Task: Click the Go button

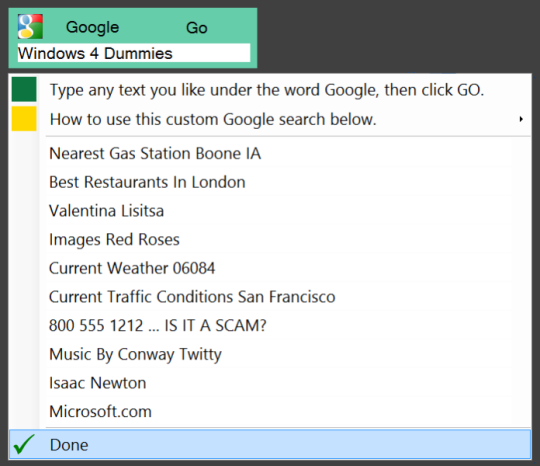Action: [x=197, y=28]
